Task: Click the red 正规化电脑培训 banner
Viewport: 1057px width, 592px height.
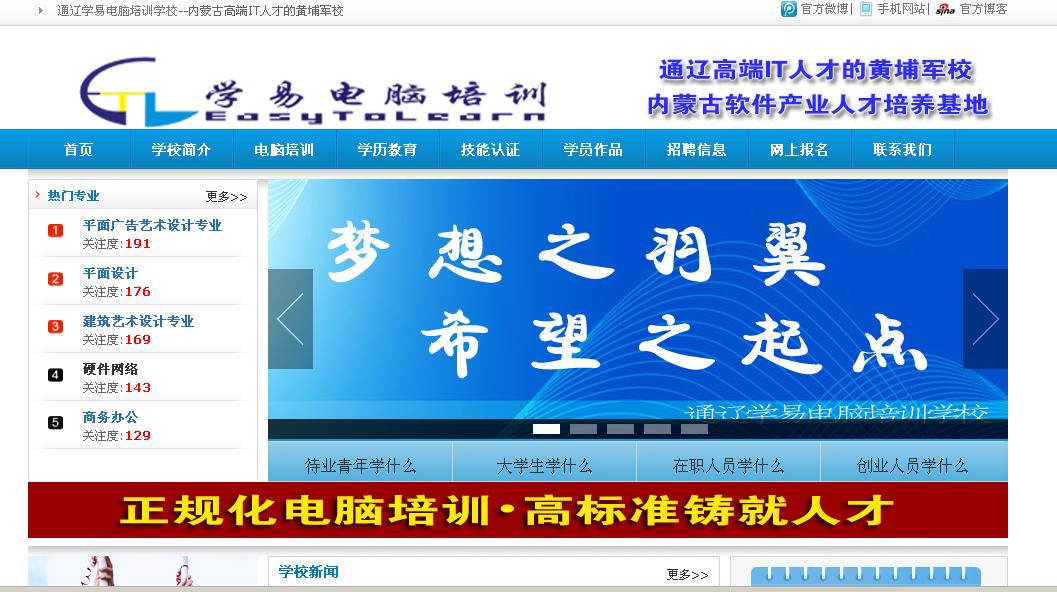Action: [517, 511]
